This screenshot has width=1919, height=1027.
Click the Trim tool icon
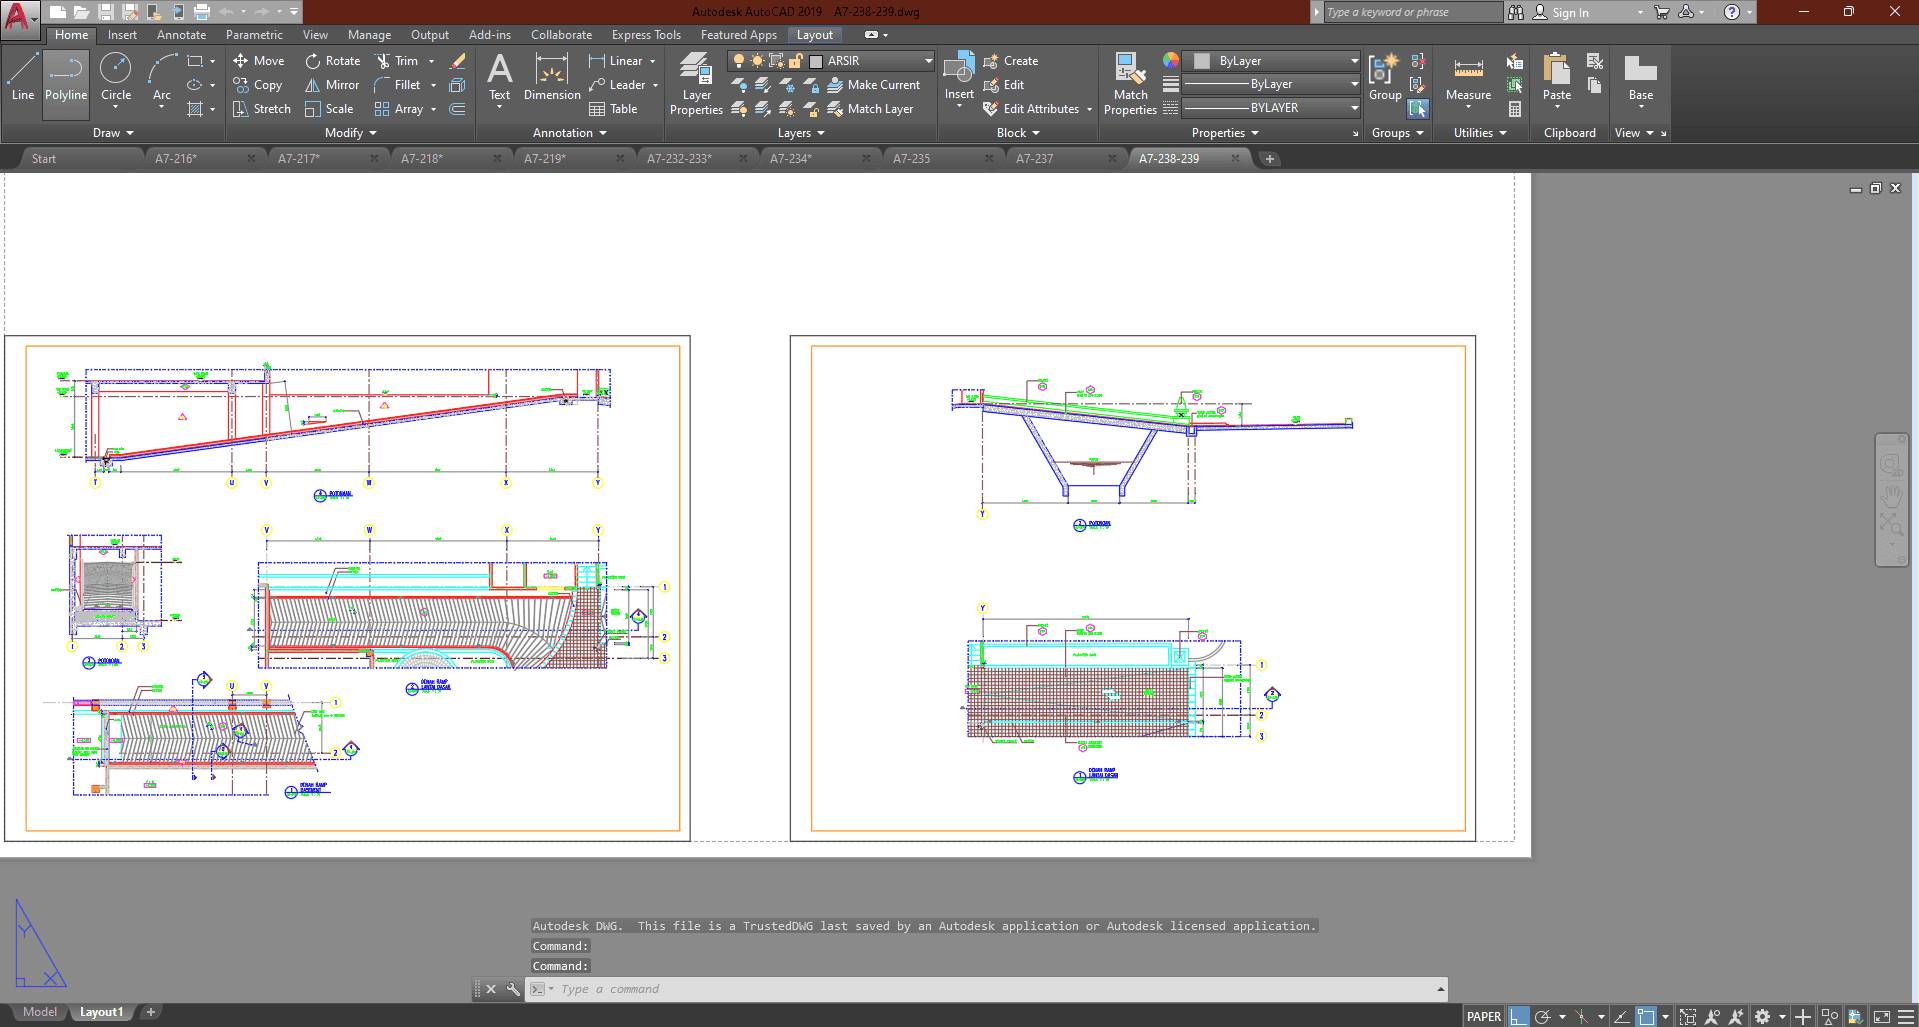(x=383, y=61)
